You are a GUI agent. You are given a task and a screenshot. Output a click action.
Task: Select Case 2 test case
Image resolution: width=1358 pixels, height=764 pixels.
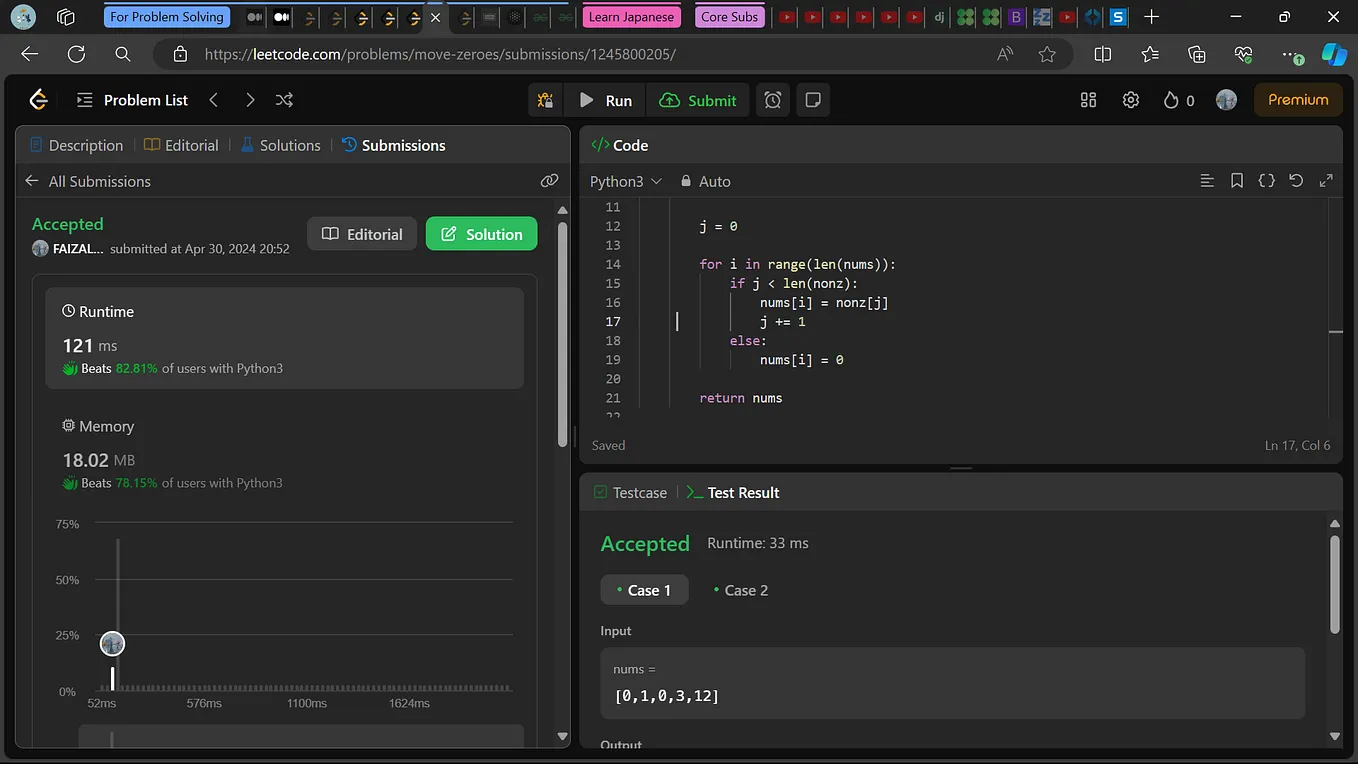tap(740, 590)
